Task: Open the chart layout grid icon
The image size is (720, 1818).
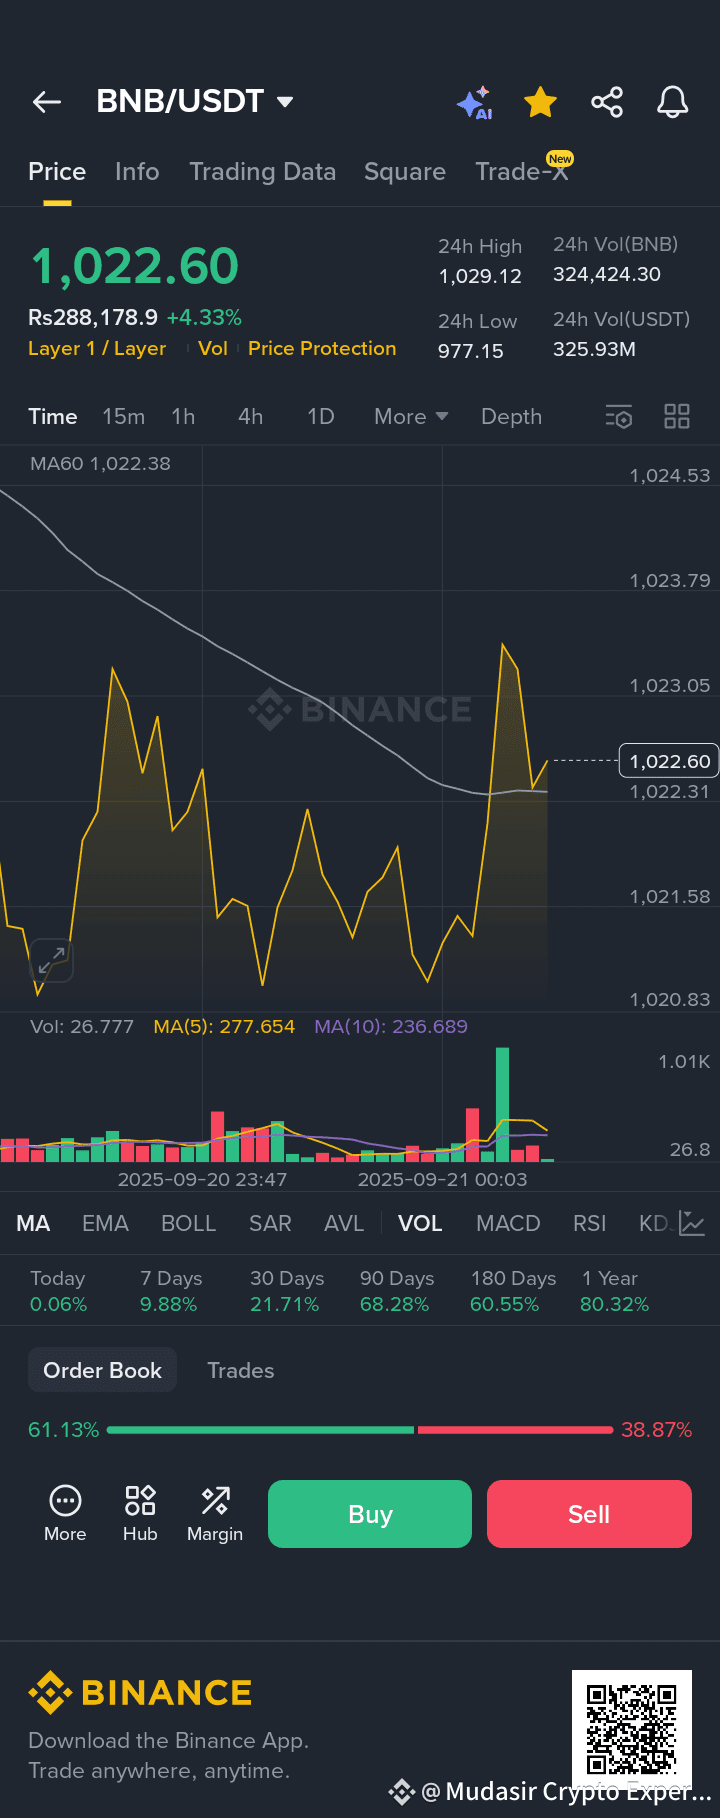Action: pyautogui.click(x=677, y=417)
